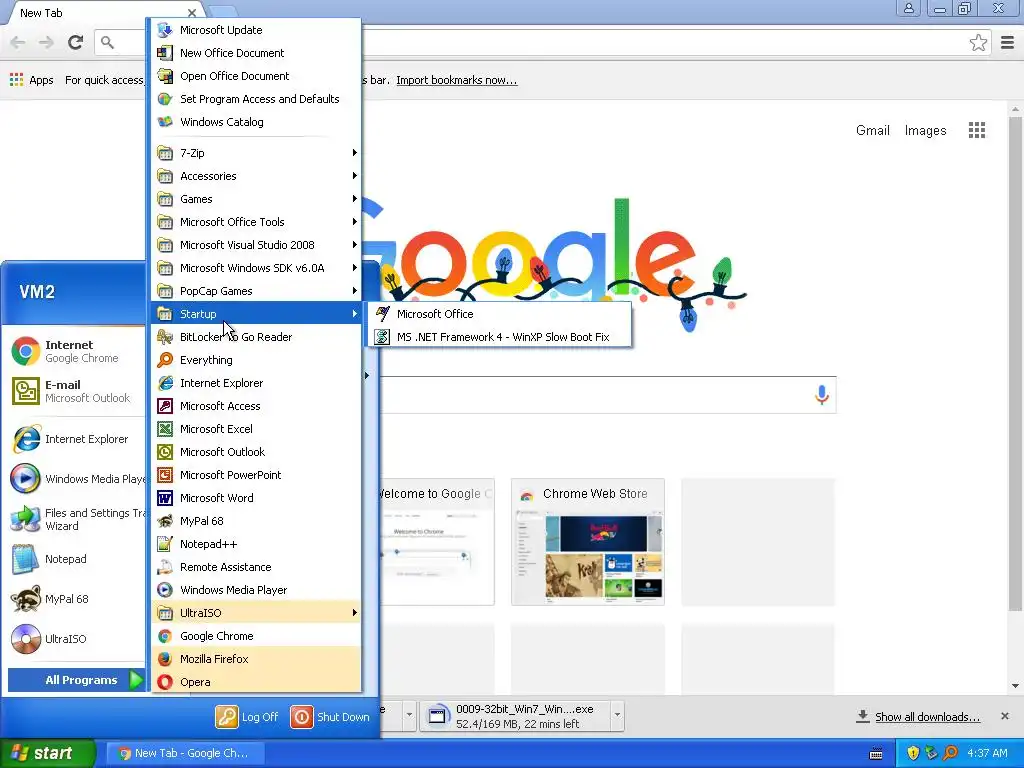Click Chrome page vertical scrollbar

(1015, 364)
